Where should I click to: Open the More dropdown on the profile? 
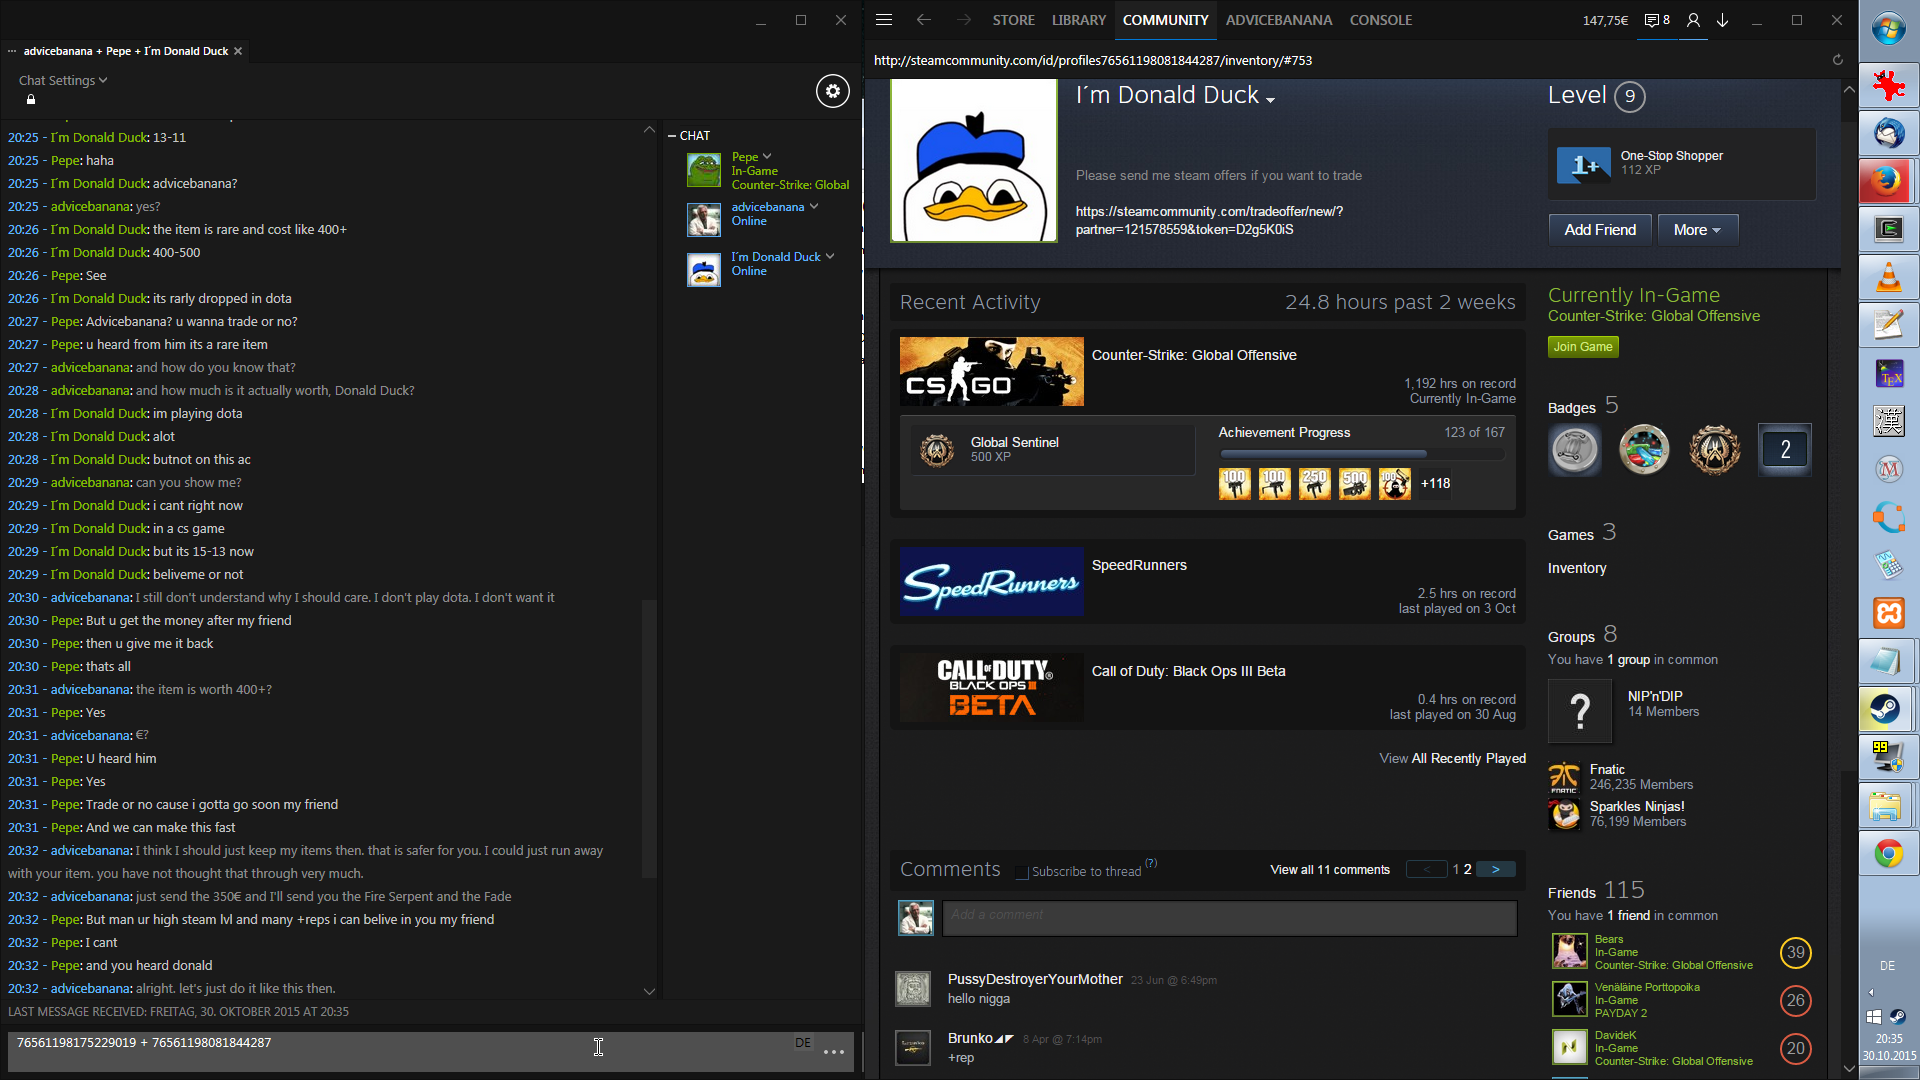[x=1697, y=230]
